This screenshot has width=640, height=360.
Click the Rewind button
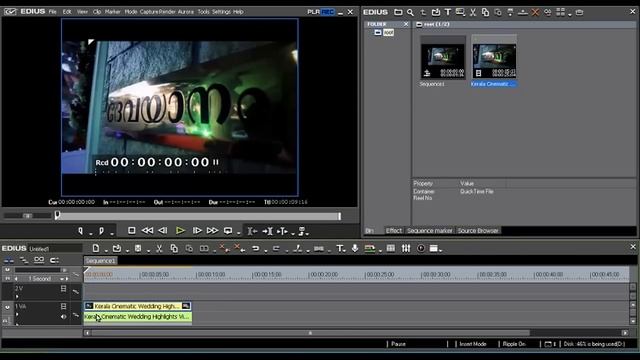[x=147, y=231]
